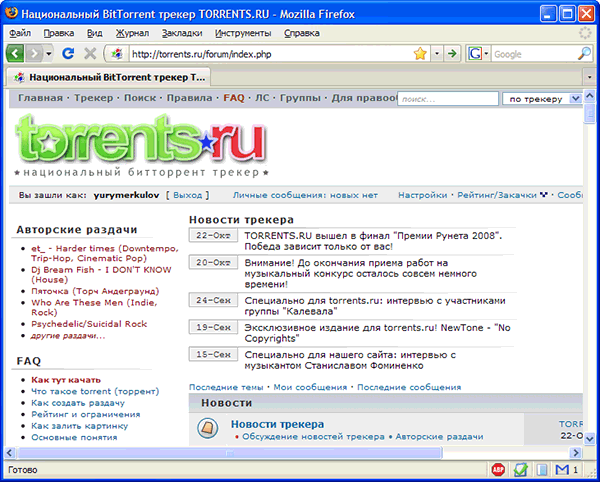600x482 pixels.
Task: Open Что такое torrent (торрент) link
Action: pos(95,391)
